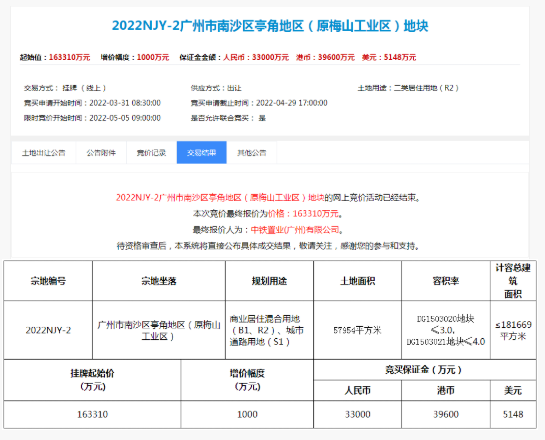Open the 竞价记录 tab
The image size is (545, 440).
coord(151,153)
